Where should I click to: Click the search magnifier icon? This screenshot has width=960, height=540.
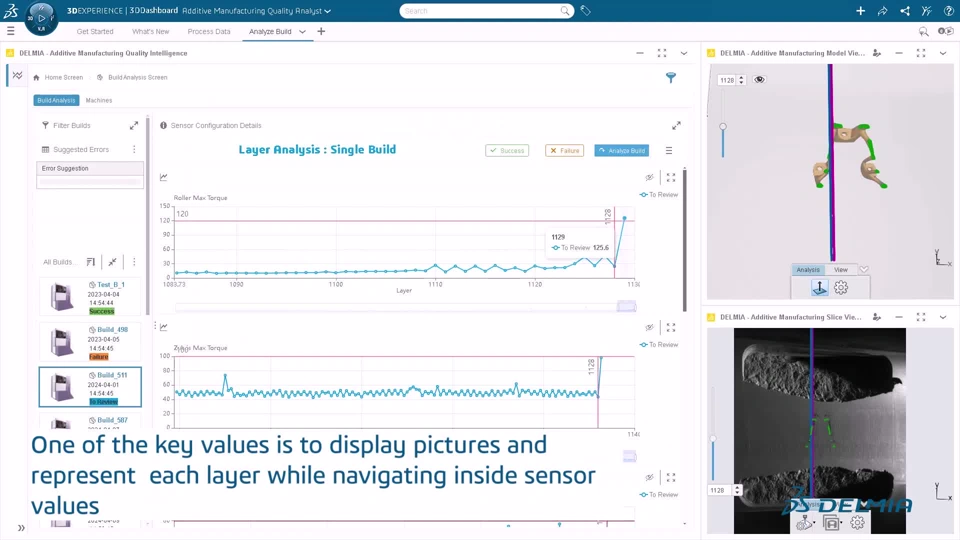tap(564, 10)
